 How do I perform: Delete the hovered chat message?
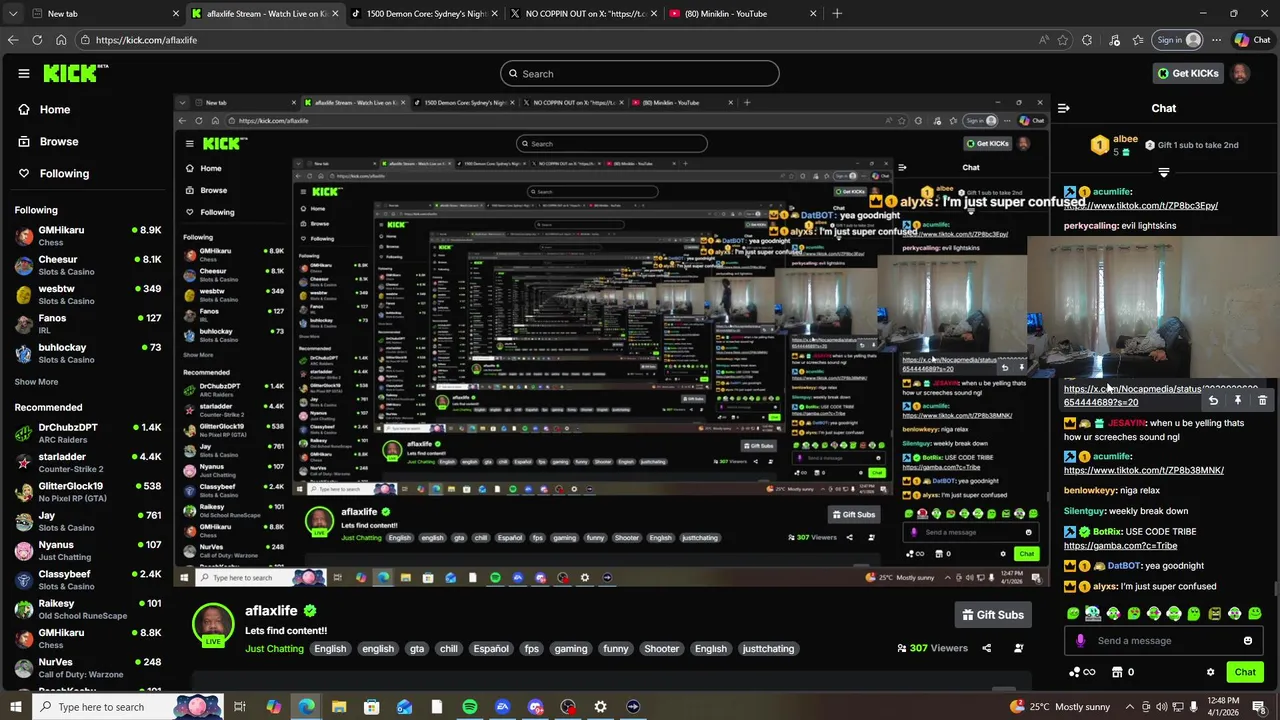[1262, 400]
